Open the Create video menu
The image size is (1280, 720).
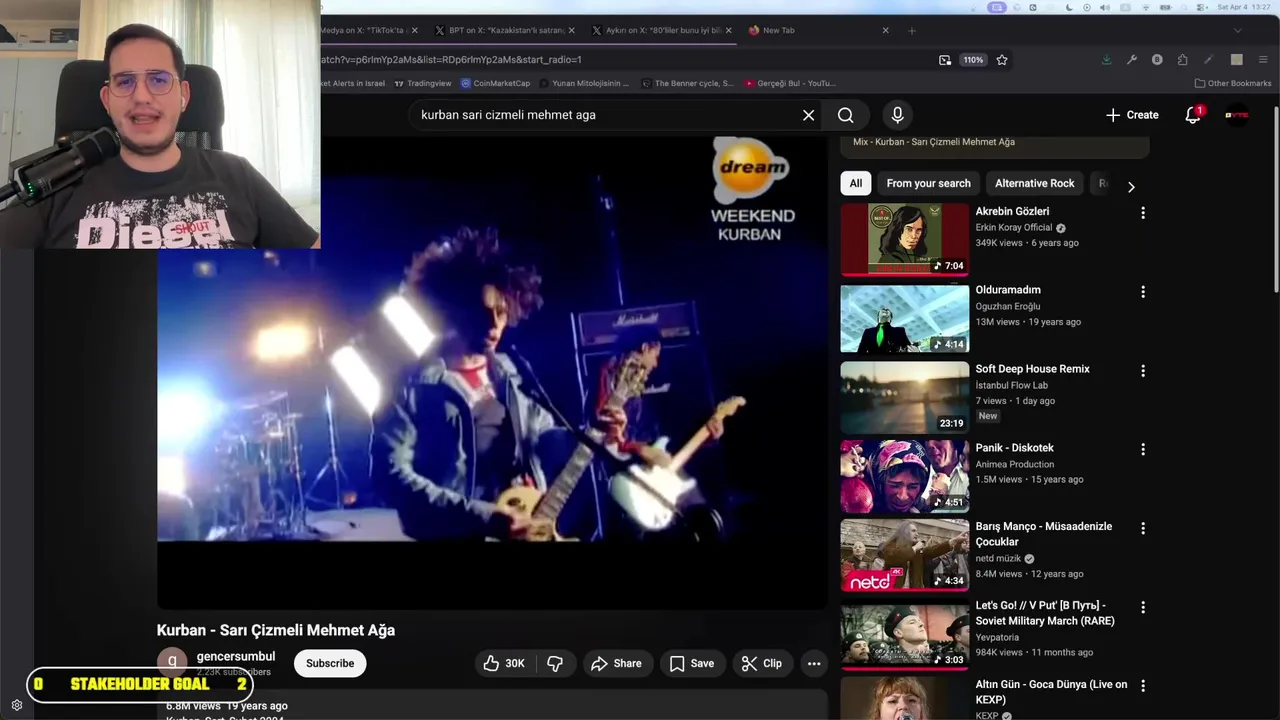[1132, 115]
